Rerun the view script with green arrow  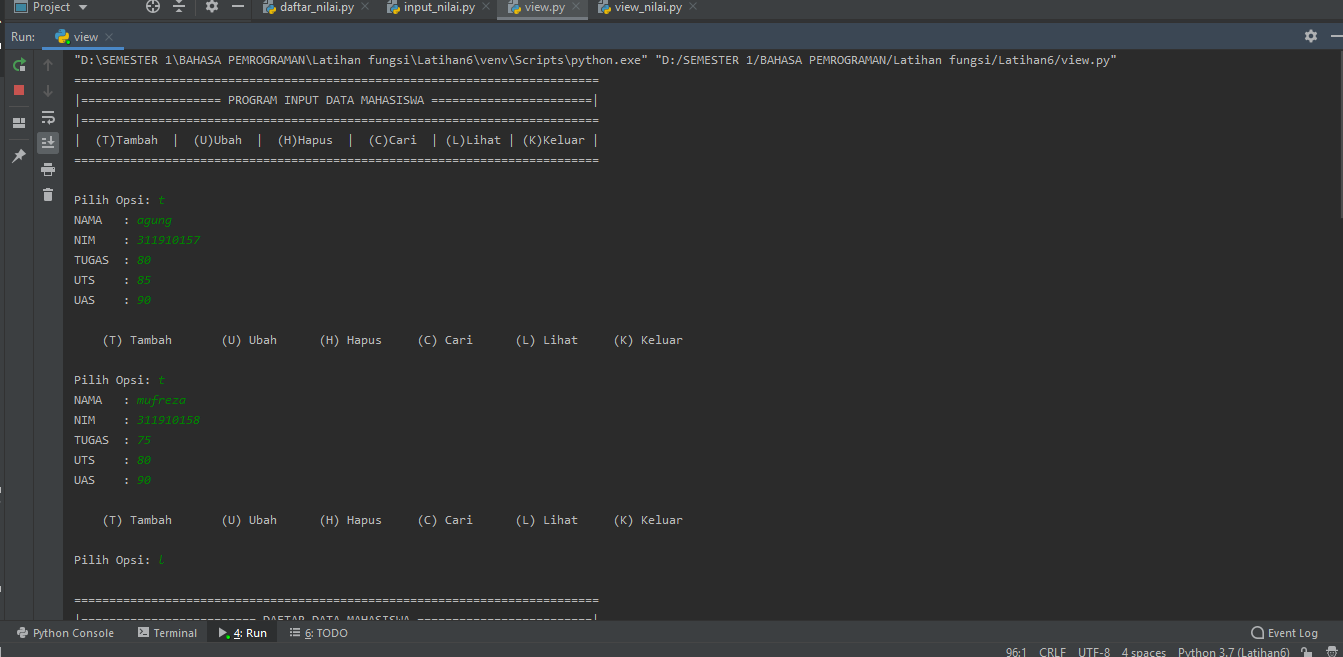click(18, 64)
